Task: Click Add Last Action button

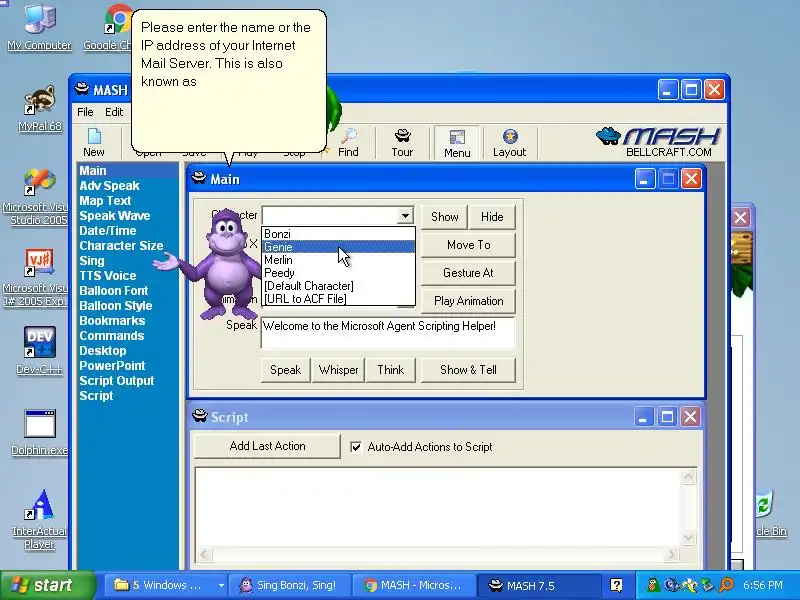Action: [267, 446]
